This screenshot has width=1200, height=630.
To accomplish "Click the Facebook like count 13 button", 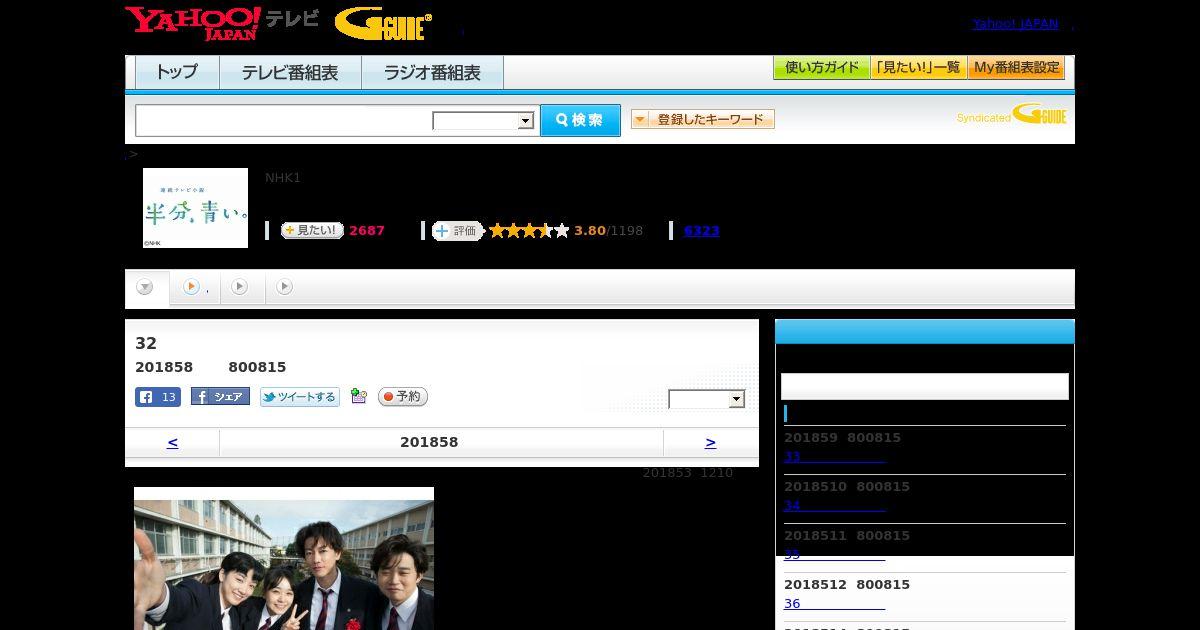I will (x=158, y=397).
